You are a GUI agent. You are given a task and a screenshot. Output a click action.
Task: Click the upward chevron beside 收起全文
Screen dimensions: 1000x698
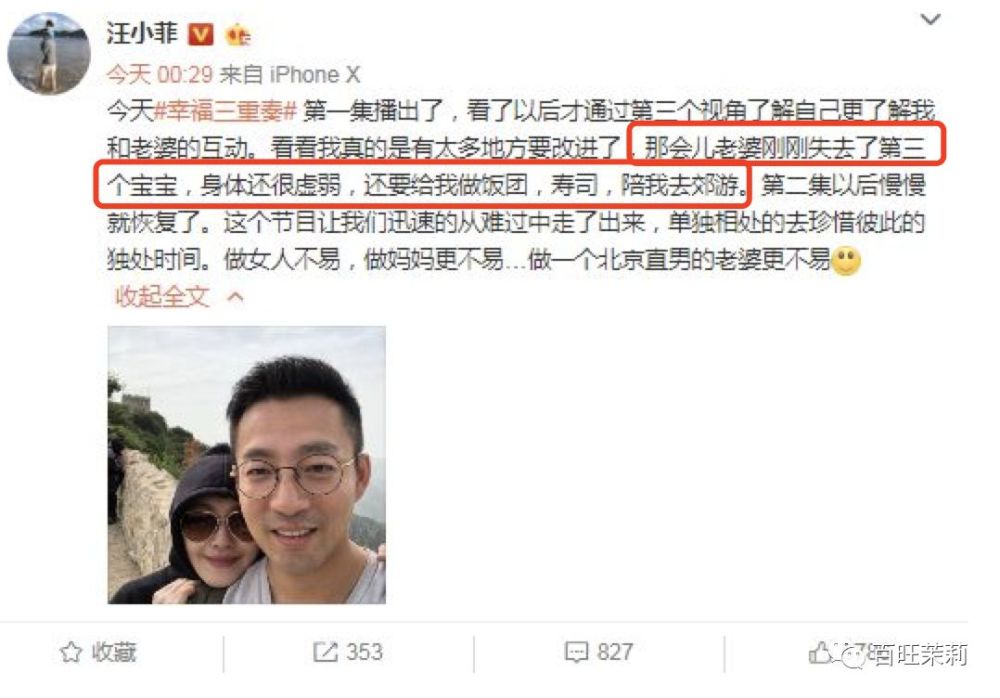pyautogui.click(x=235, y=296)
